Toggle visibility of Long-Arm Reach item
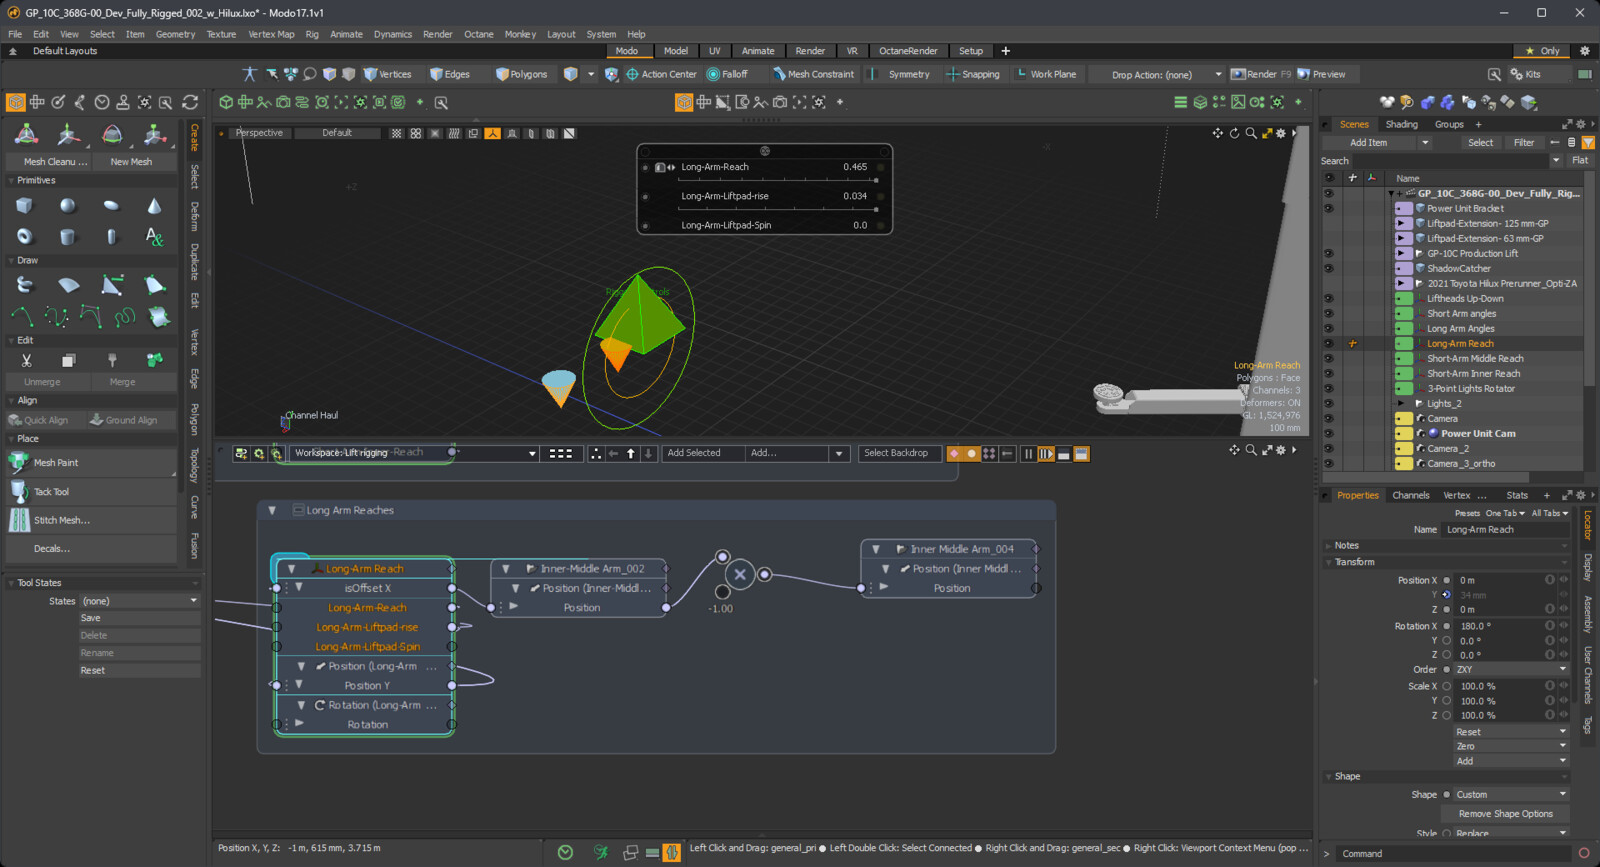This screenshot has width=1600, height=867. (1328, 344)
